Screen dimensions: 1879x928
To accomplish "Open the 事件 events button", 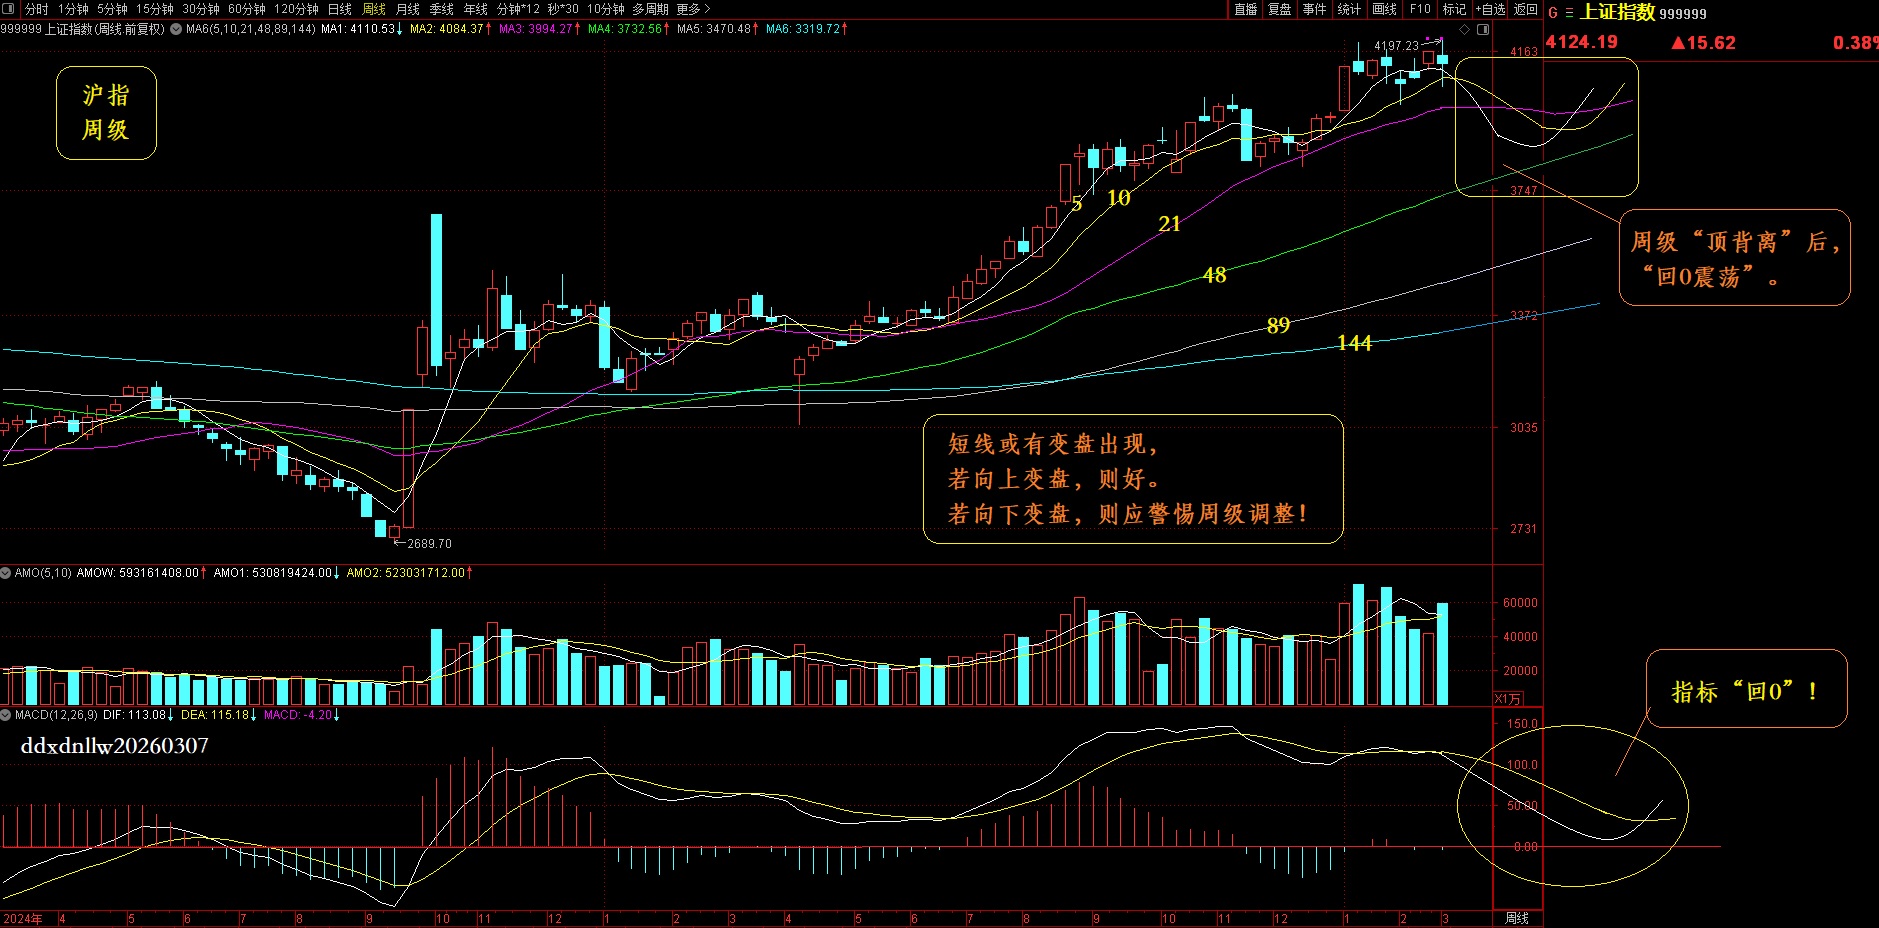I will (1315, 9).
